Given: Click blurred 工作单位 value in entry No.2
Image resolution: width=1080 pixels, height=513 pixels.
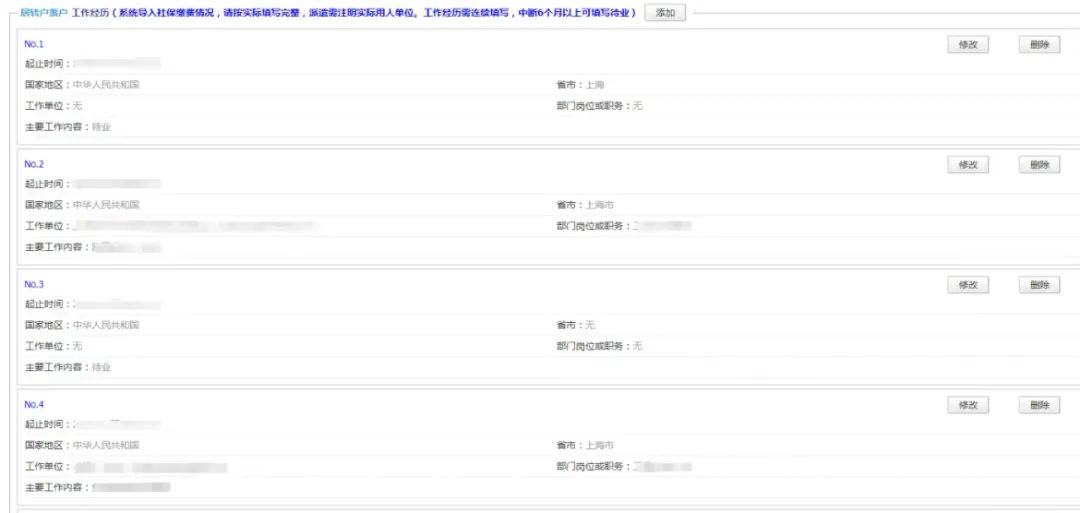Looking at the screenshot, I should coord(198,226).
